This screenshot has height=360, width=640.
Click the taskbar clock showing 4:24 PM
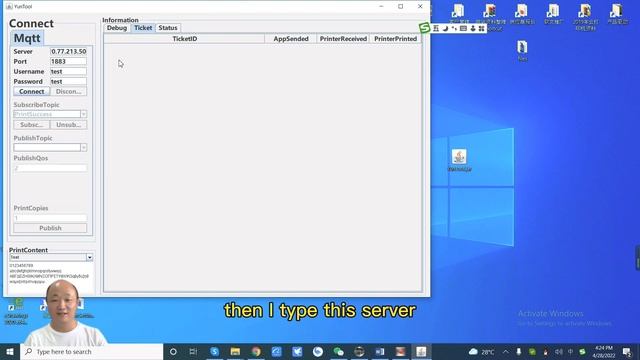604,351
